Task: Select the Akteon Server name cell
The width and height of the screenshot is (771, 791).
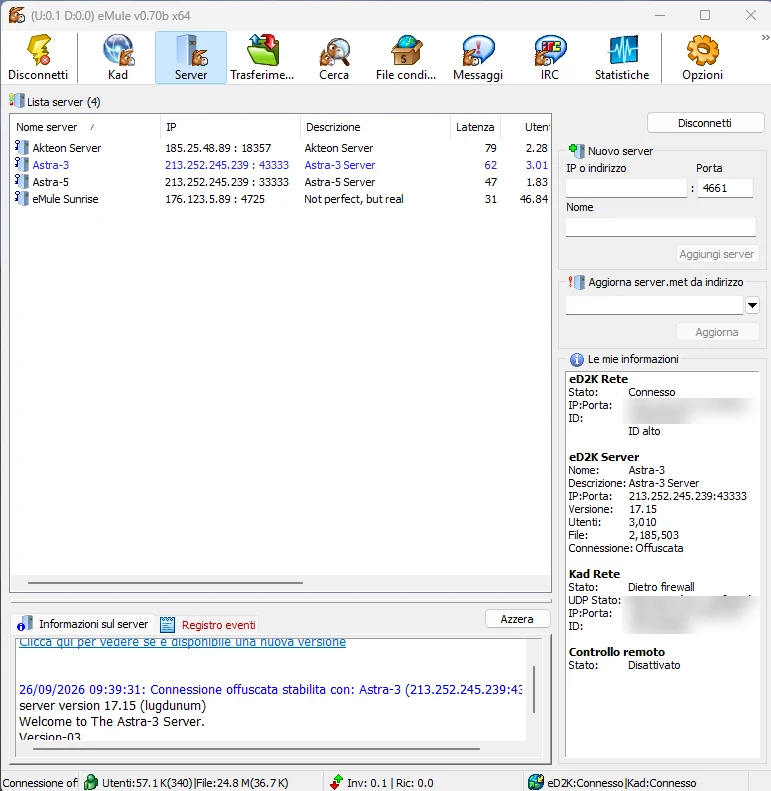Action: (67, 148)
